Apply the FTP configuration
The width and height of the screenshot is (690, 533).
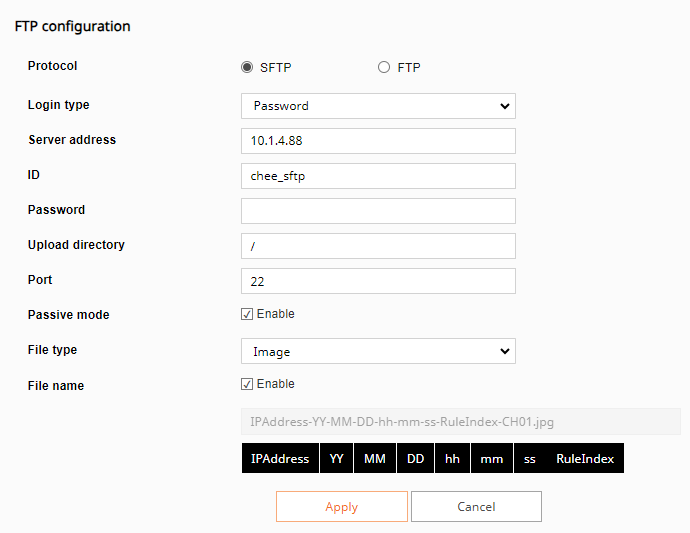(342, 507)
